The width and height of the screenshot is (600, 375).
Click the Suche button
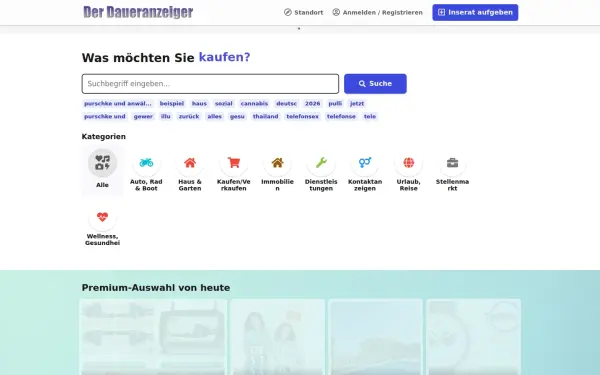(x=375, y=84)
